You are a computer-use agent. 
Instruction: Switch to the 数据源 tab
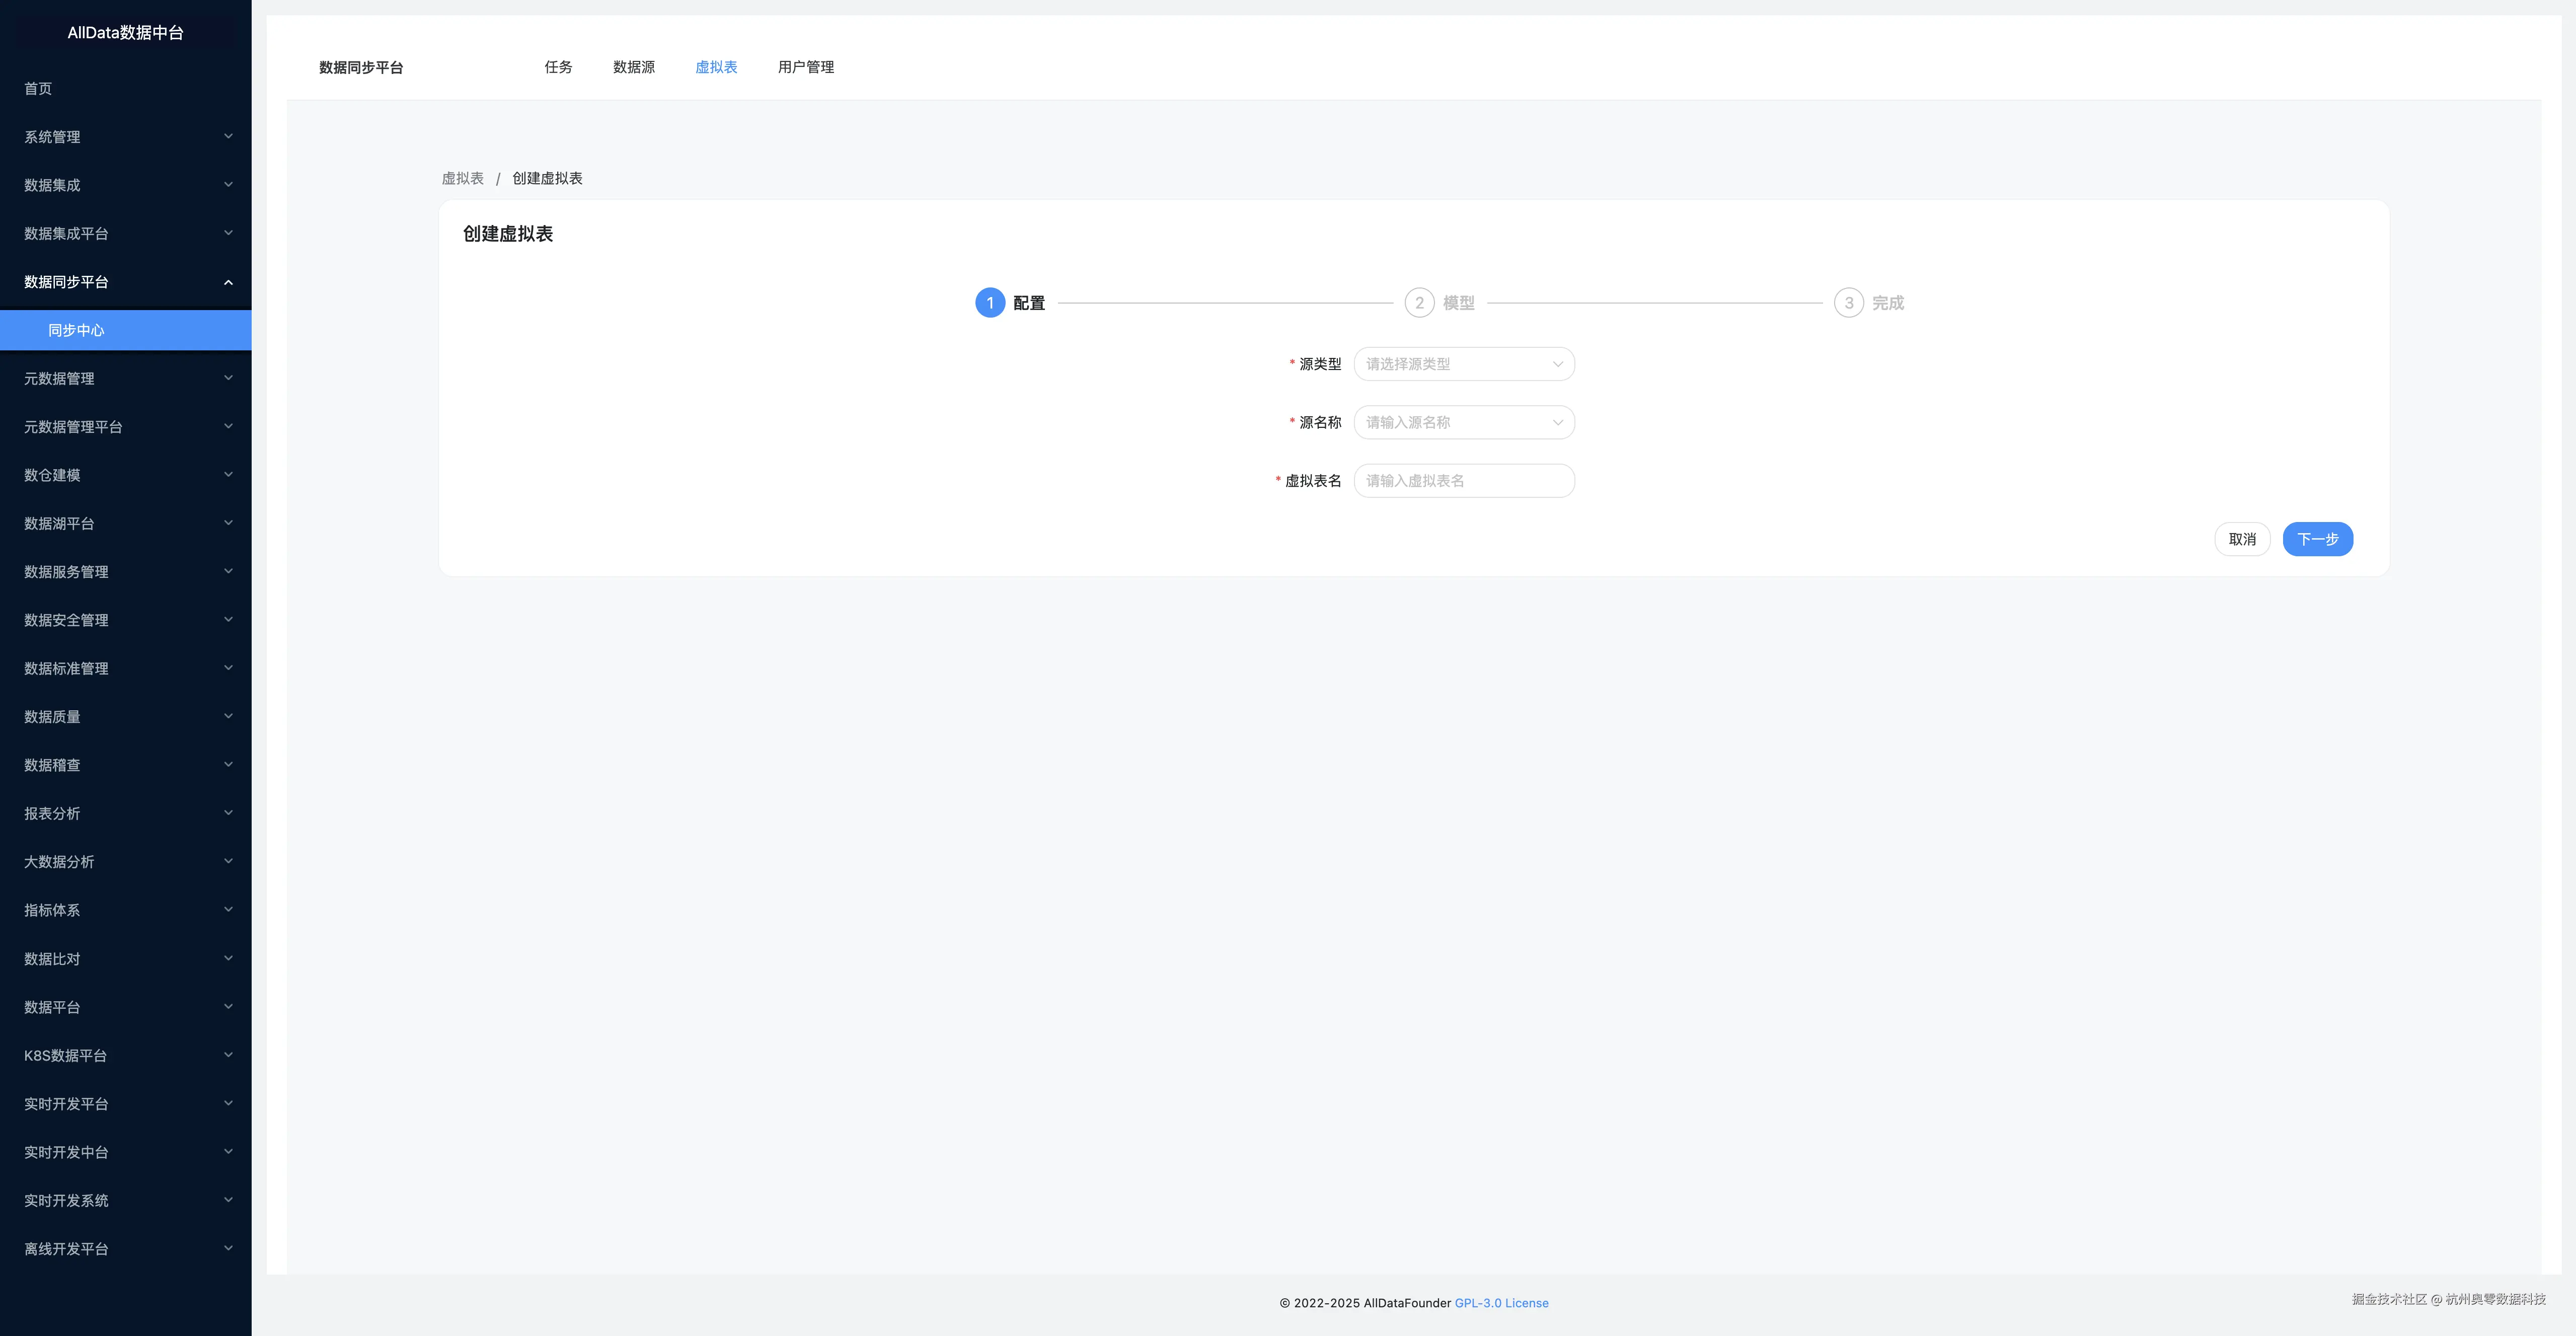tap(633, 67)
